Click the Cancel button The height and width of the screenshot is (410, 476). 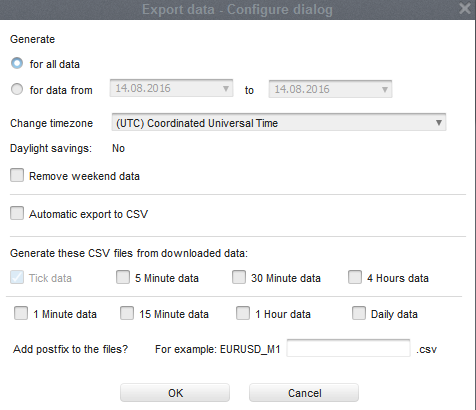coord(304,393)
